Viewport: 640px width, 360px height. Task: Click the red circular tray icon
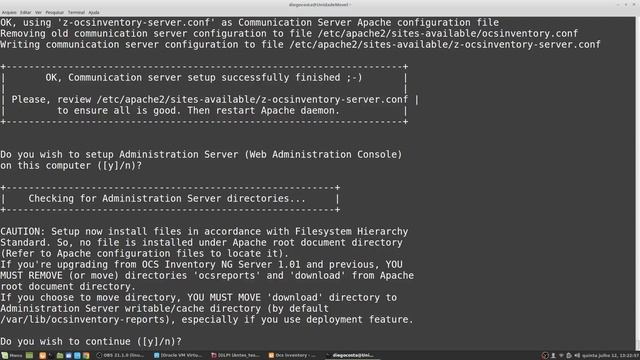click(545, 356)
